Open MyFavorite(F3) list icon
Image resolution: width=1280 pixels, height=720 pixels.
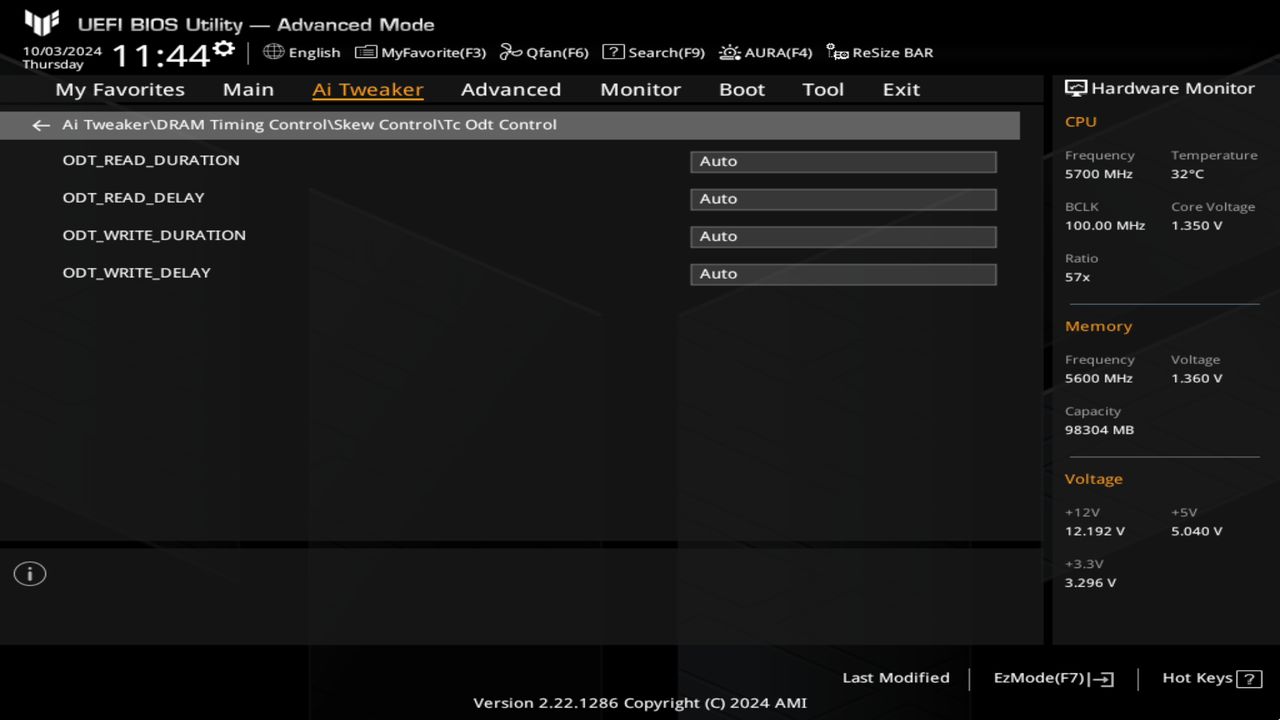point(366,52)
